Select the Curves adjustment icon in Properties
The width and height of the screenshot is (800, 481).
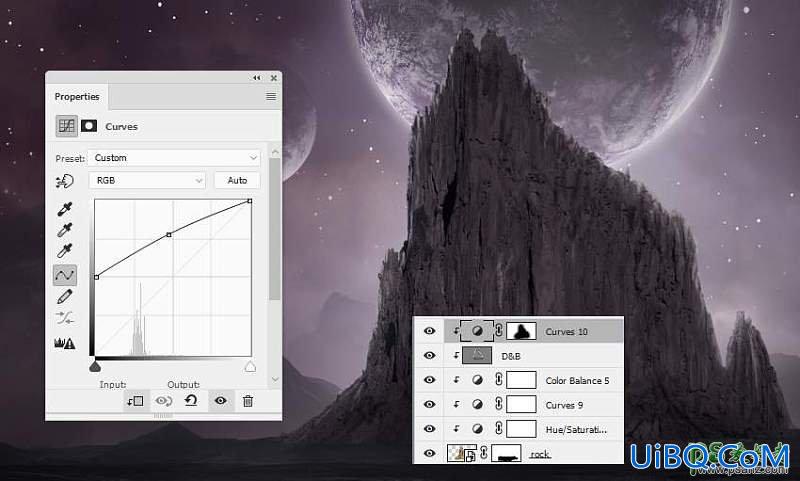66,126
